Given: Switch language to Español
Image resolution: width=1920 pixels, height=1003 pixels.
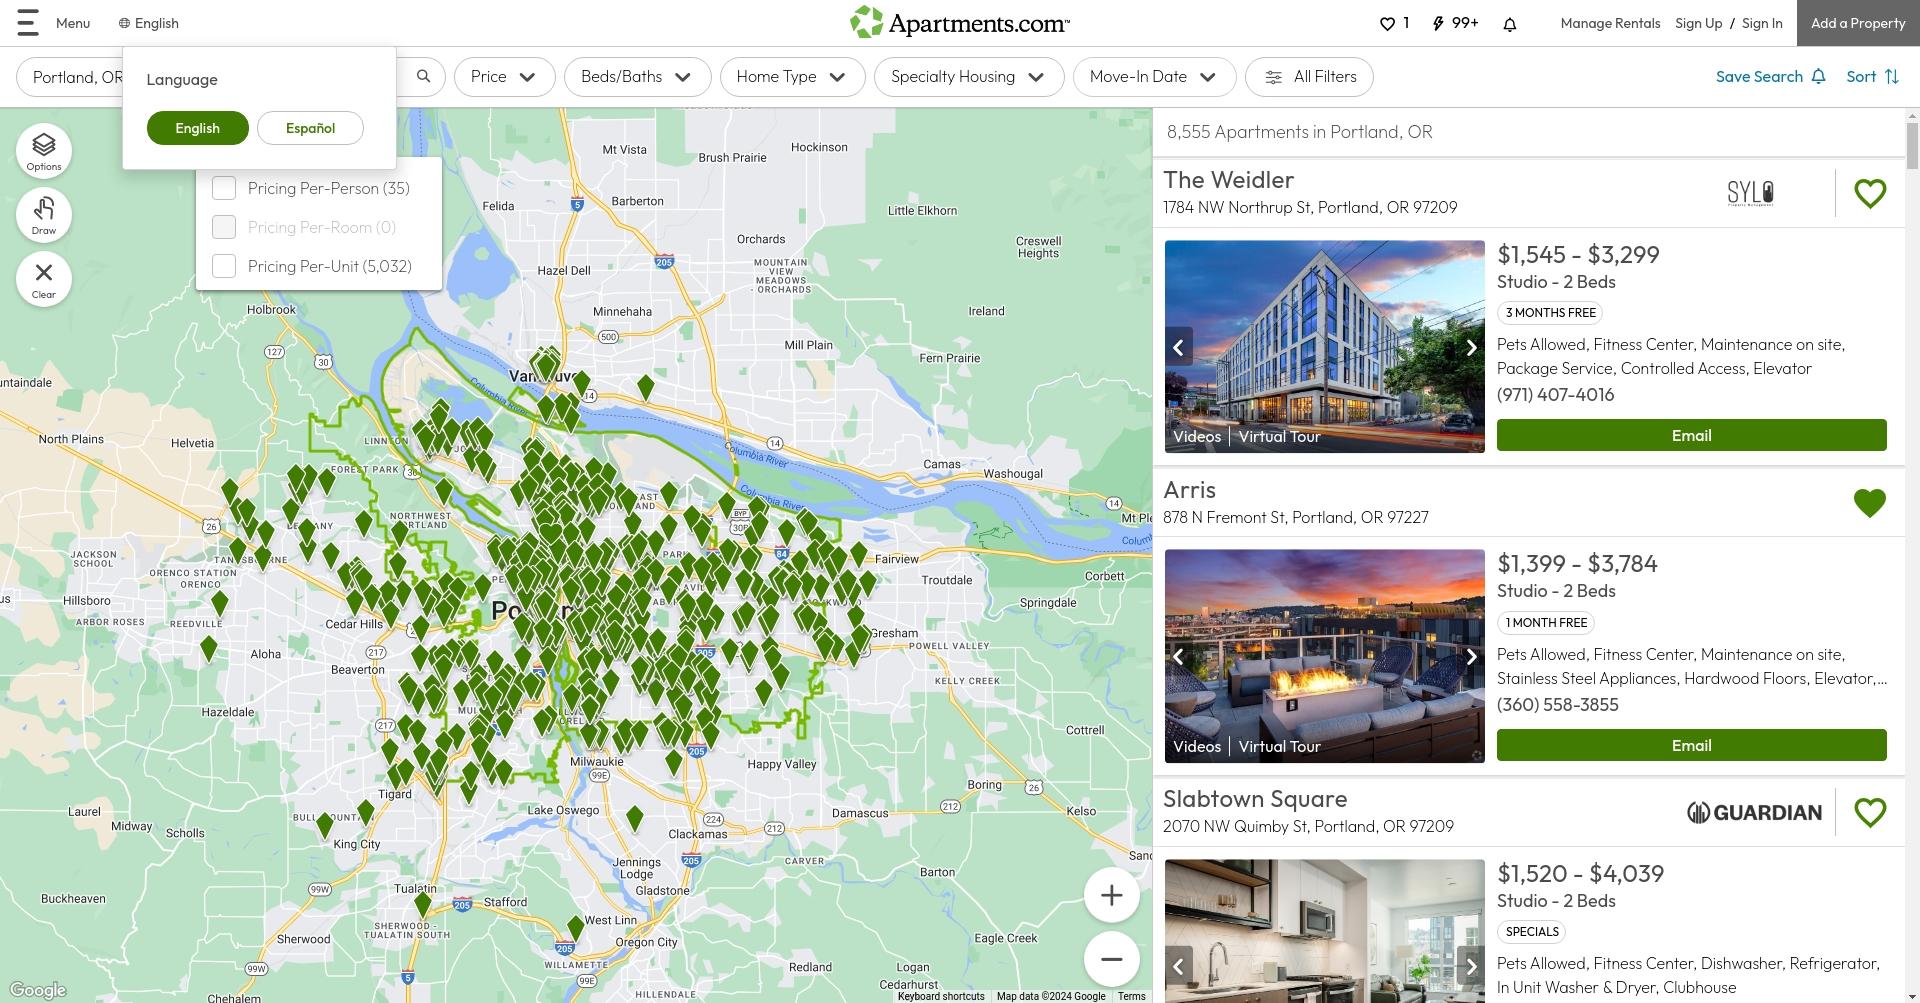Looking at the screenshot, I should point(310,128).
